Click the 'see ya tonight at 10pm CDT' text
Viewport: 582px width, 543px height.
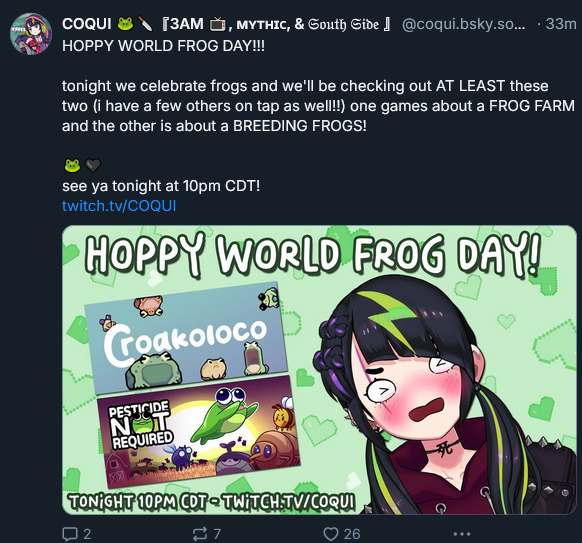coord(161,186)
